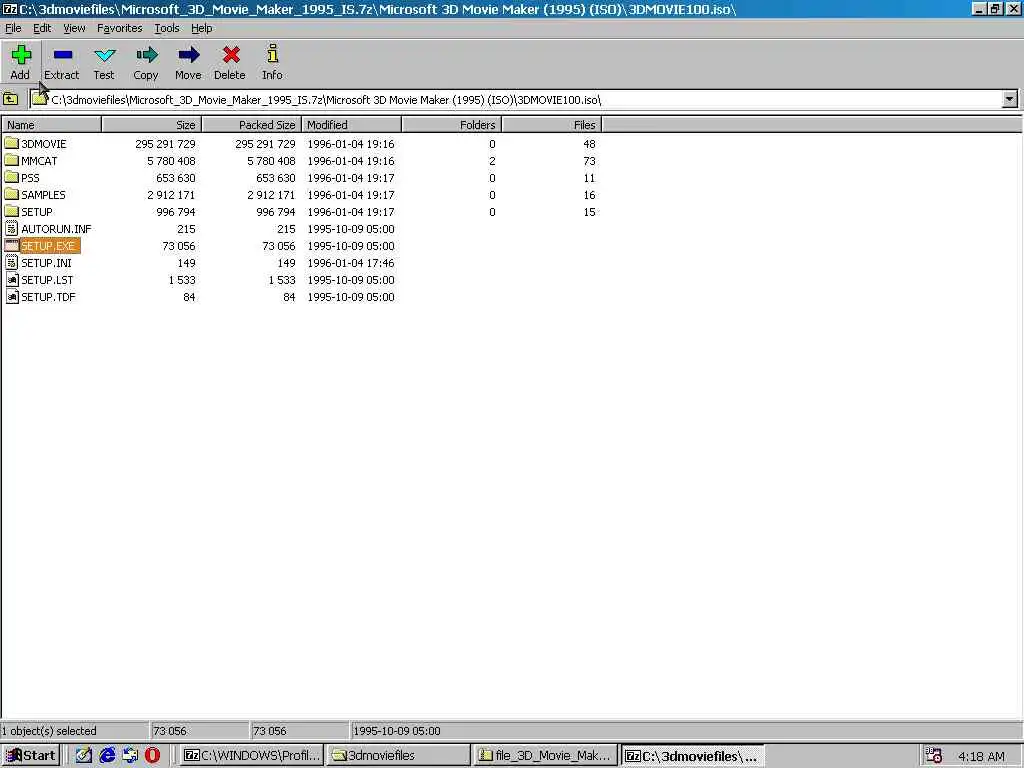Click the Move toolbar icon
Viewport: 1024px width, 768px height.
[x=188, y=55]
